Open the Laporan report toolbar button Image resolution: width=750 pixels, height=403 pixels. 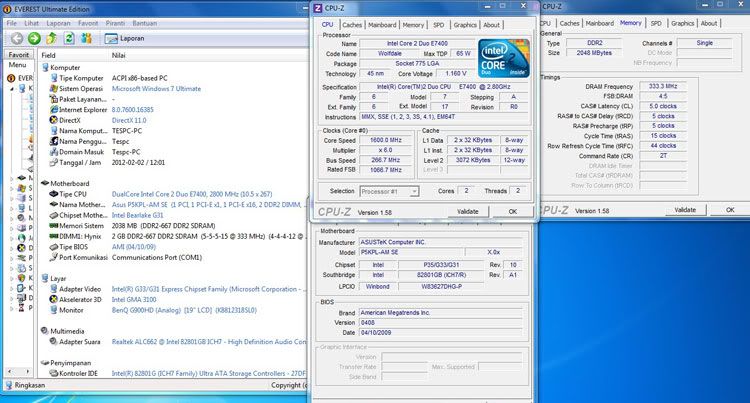click(x=124, y=38)
